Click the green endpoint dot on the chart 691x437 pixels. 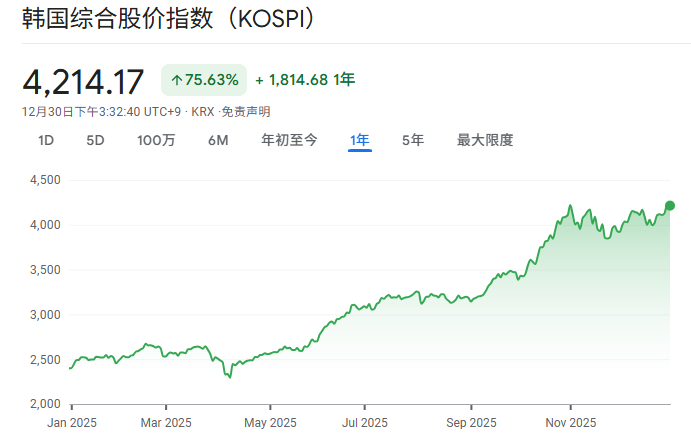click(670, 206)
